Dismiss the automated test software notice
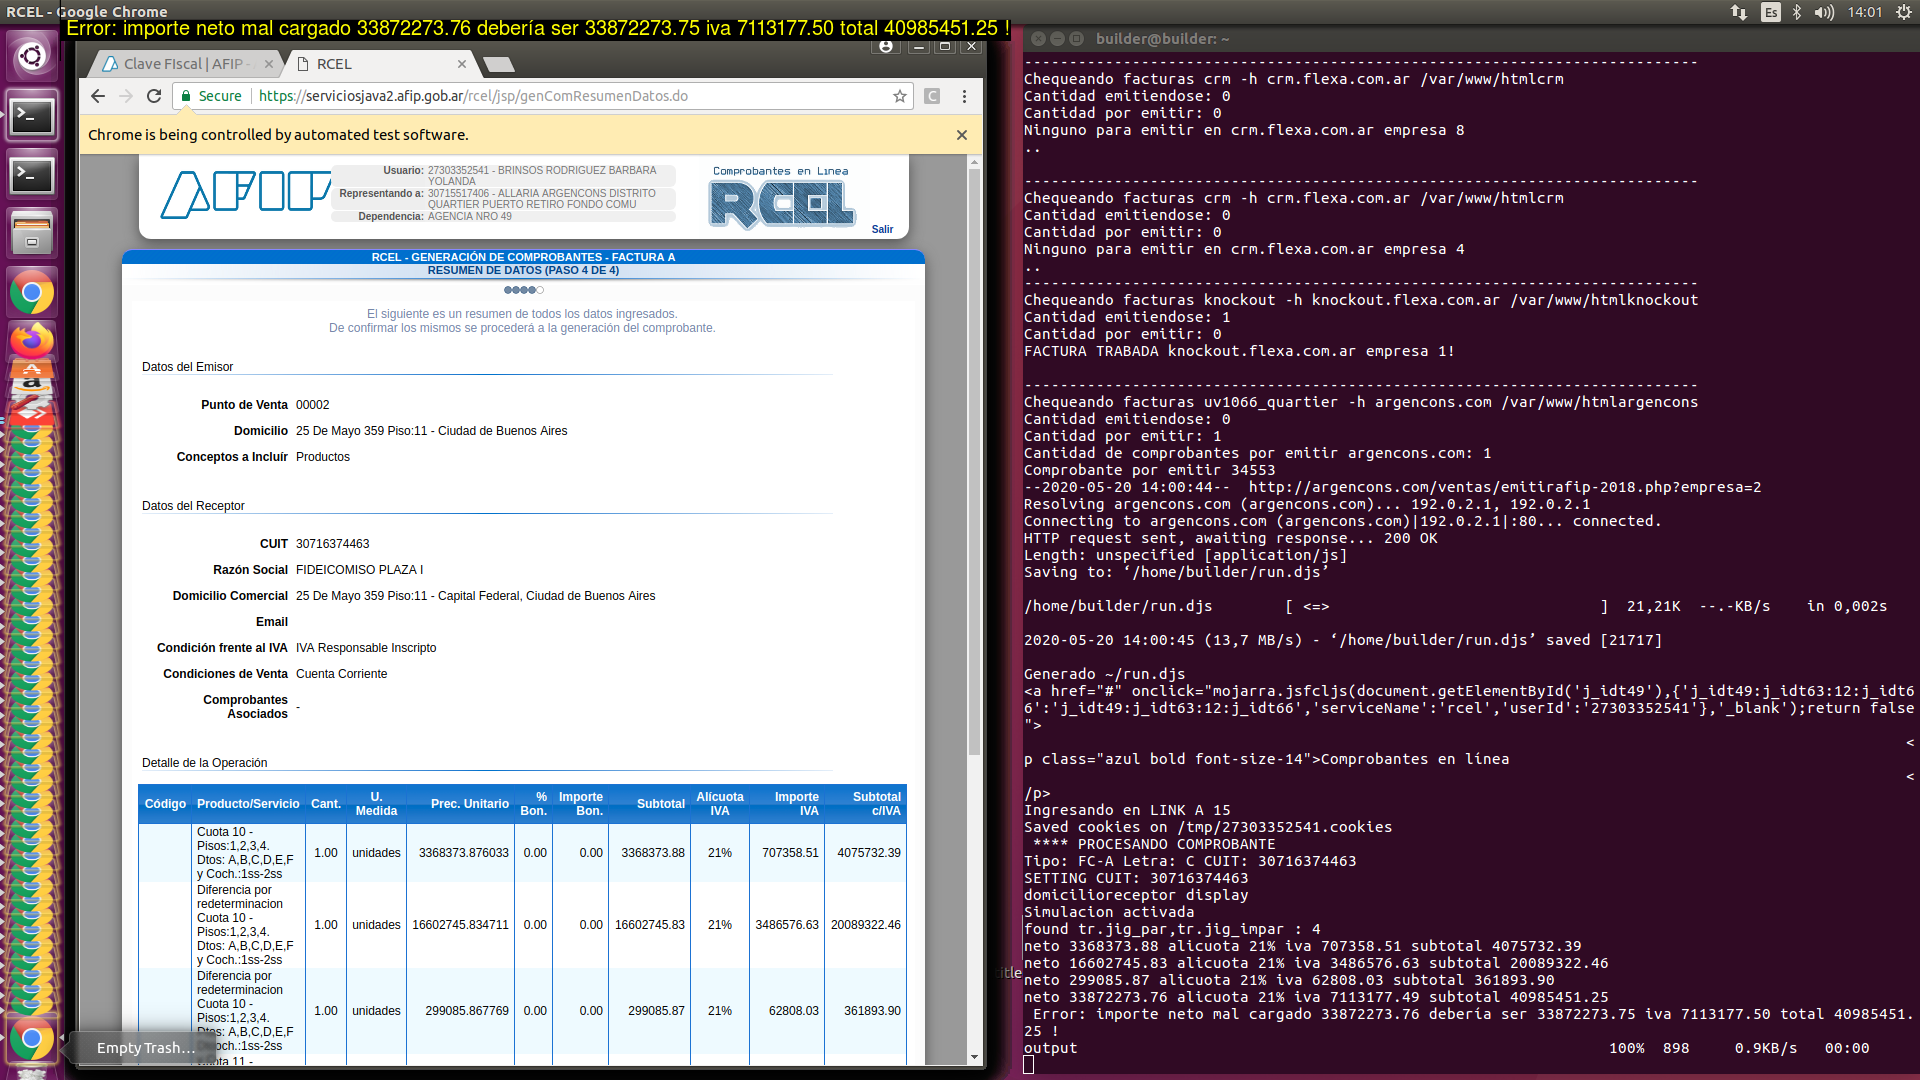Image resolution: width=1920 pixels, height=1080 pixels. click(962, 135)
